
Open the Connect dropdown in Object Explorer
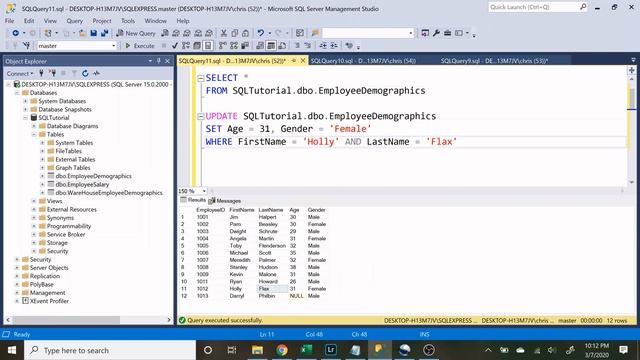pos(19,73)
